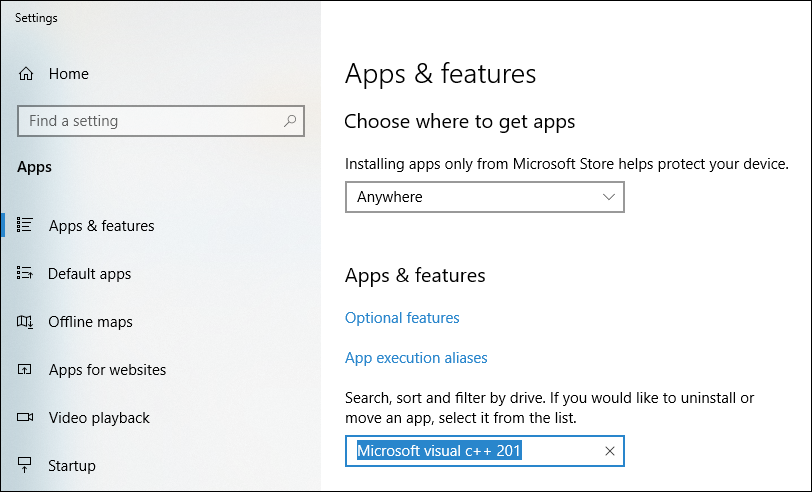Viewport: 812px width, 492px height.
Task: Click the chevron arrow on the Anywhere combo box
Action: click(x=609, y=197)
